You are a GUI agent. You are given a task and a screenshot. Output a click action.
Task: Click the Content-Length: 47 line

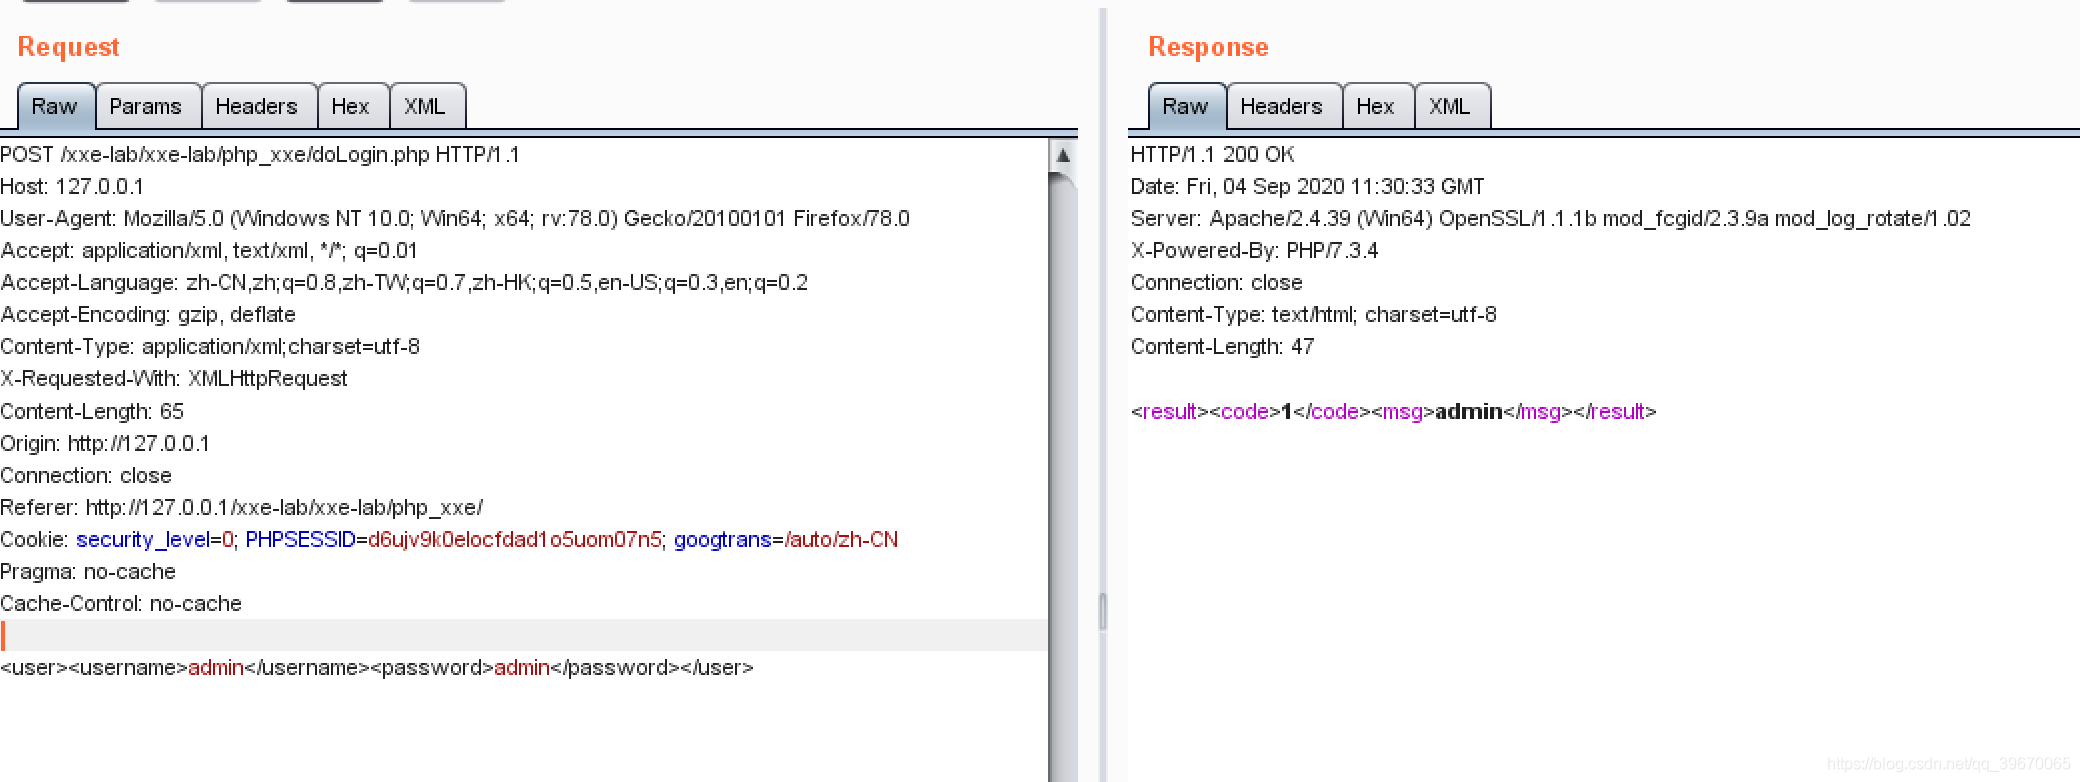point(1222,347)
